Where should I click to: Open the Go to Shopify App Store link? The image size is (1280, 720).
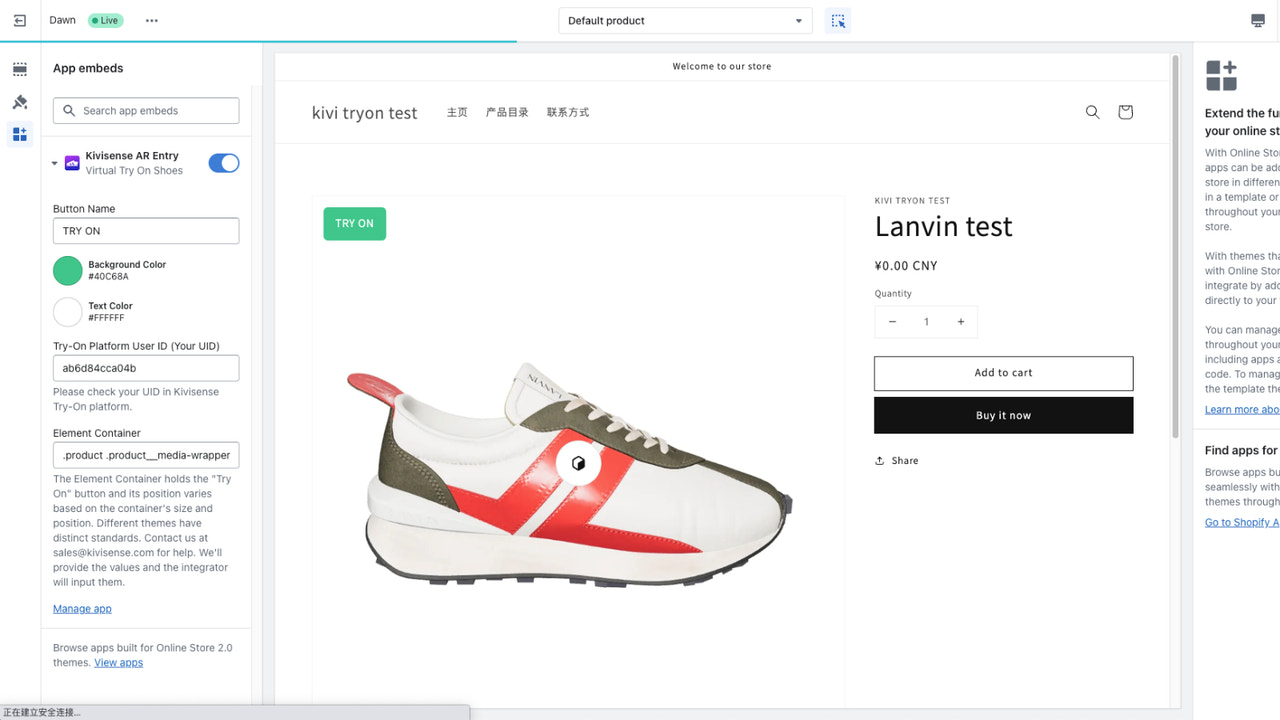pyautogui.click(x=1241, y=523)
